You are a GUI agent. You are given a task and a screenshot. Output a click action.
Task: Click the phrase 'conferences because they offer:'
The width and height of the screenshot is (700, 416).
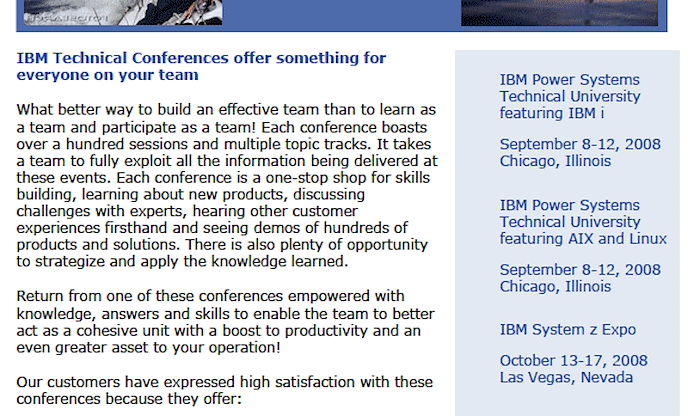click(129, 399)
